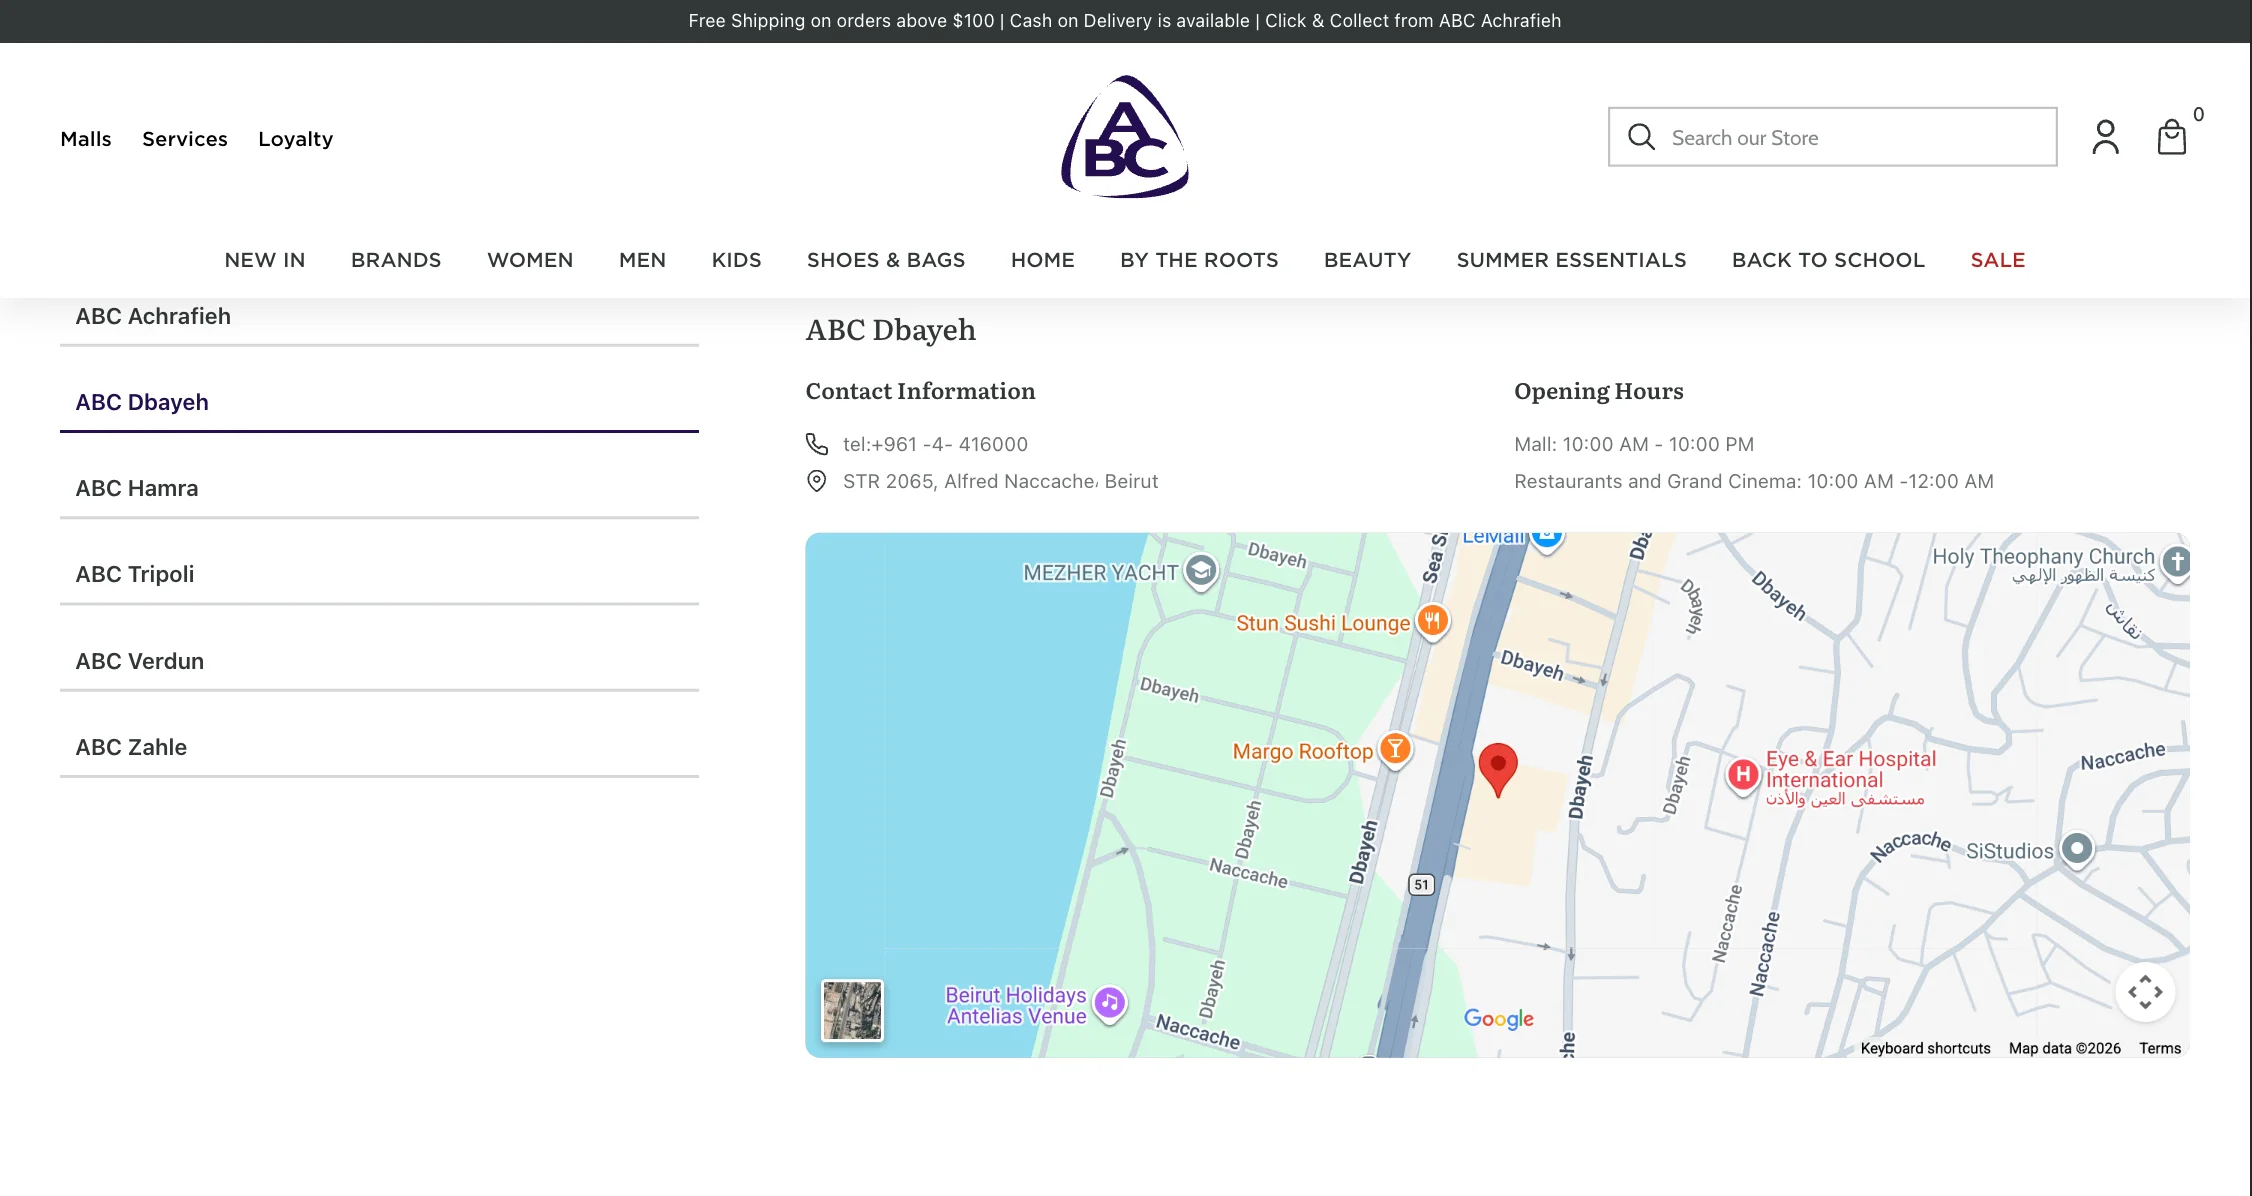Click the shopping bag item count 0
This screenshot has height=1196, width=2252.
coord(2198,114)
